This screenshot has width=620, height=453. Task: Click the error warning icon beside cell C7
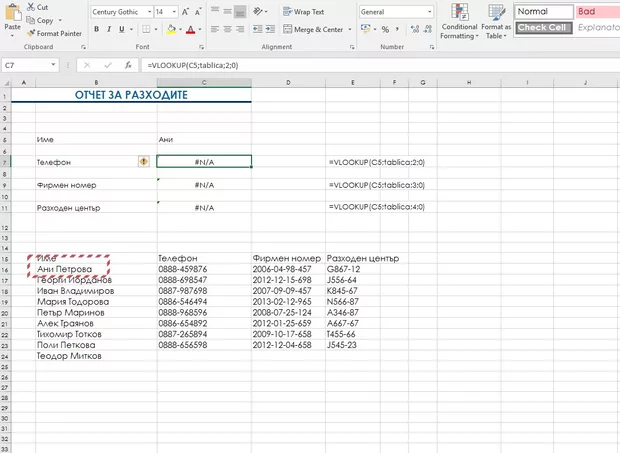pos(145,161)
